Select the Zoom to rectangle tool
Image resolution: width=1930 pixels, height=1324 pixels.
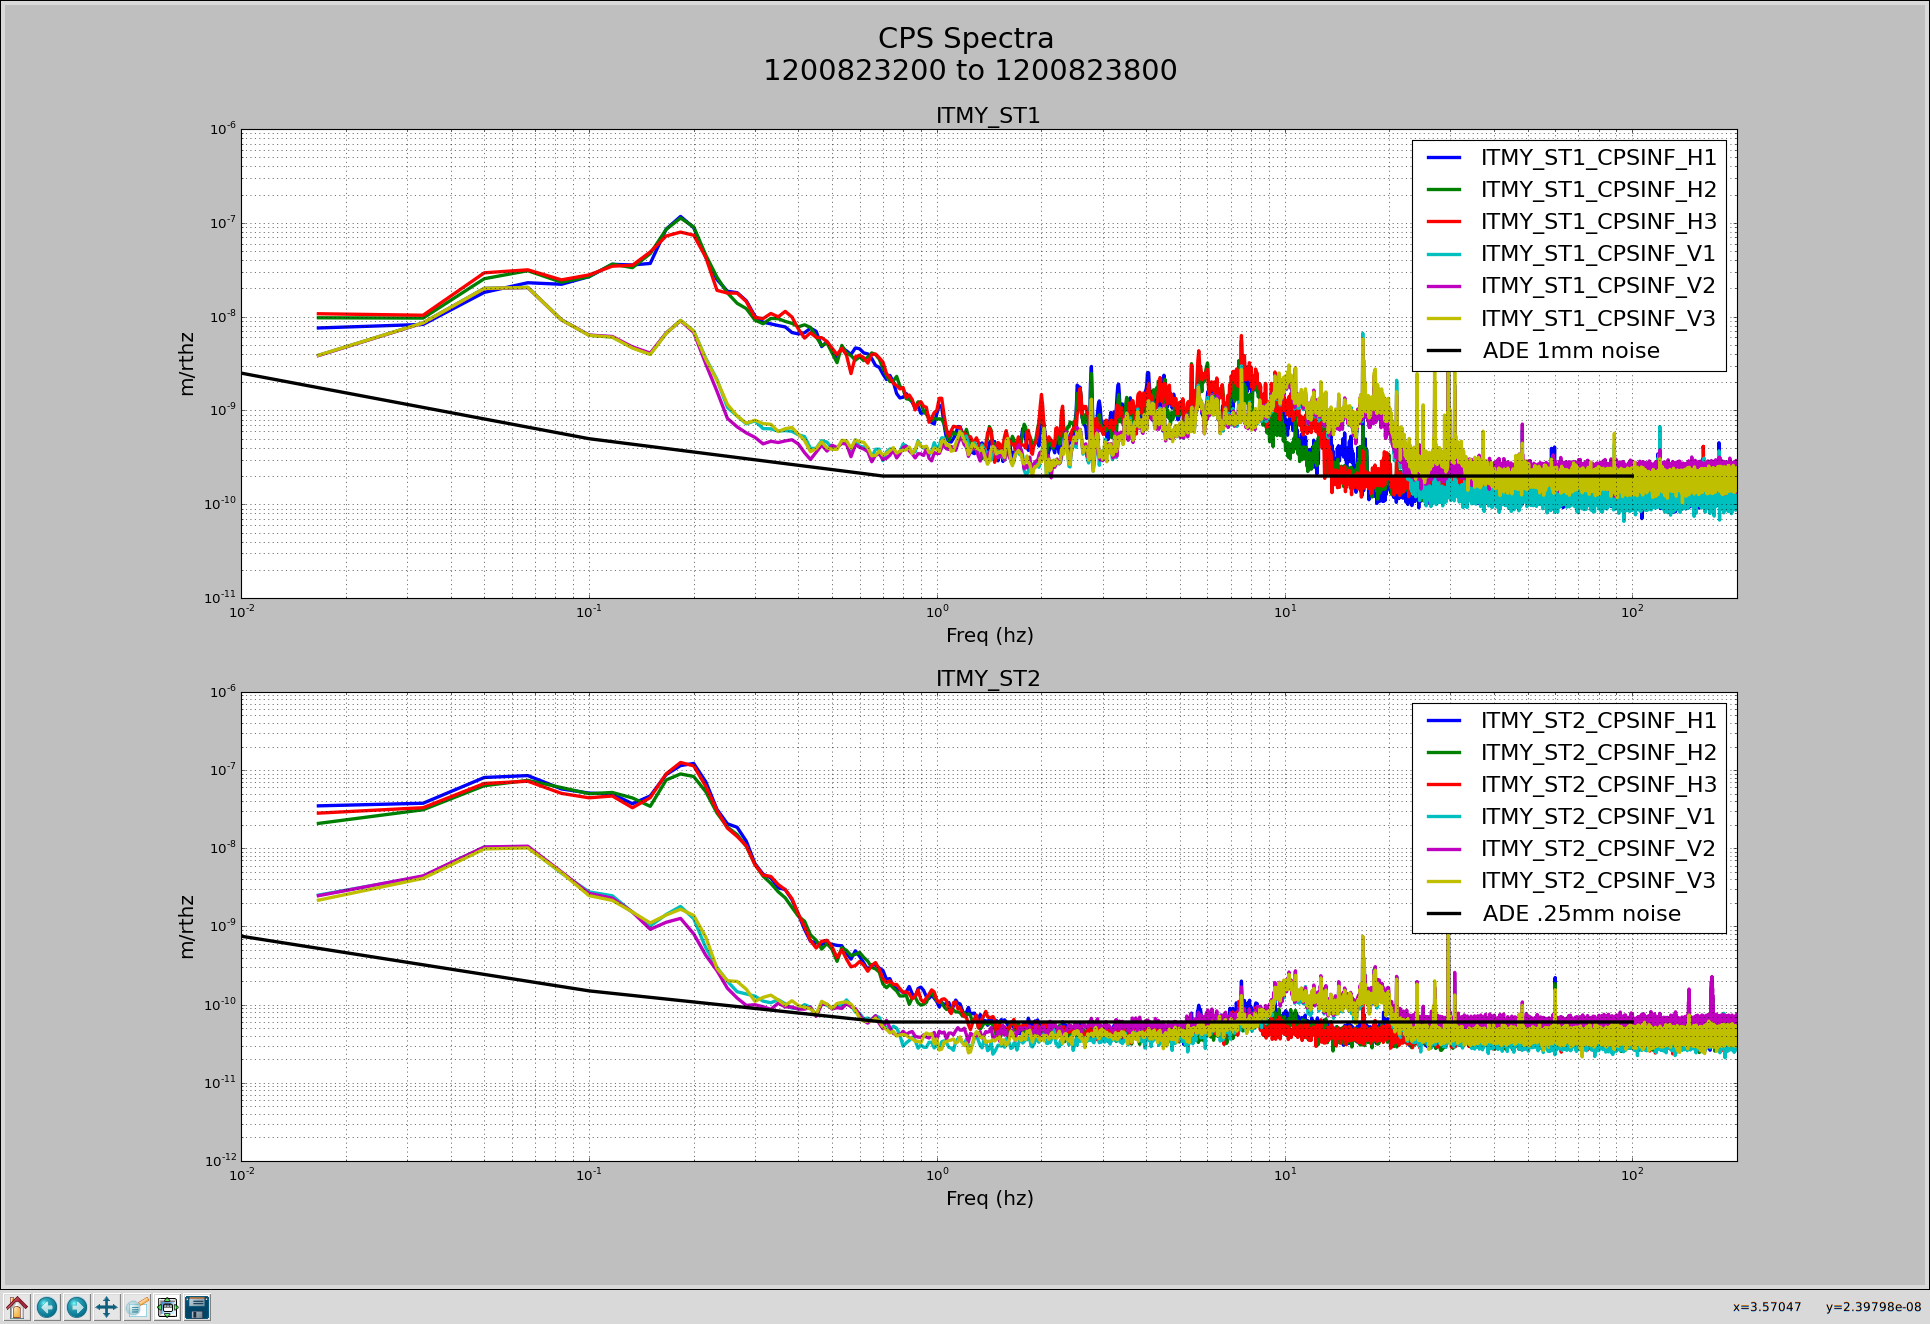[137, 1307]
